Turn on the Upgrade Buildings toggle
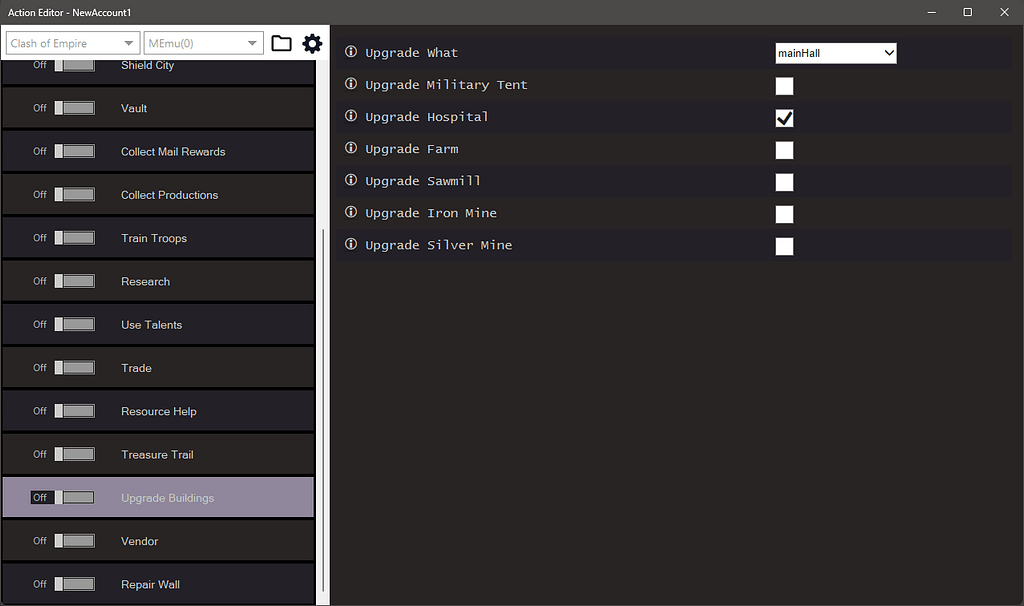Viewport: 1024px width, 606px height. (63, 497)
